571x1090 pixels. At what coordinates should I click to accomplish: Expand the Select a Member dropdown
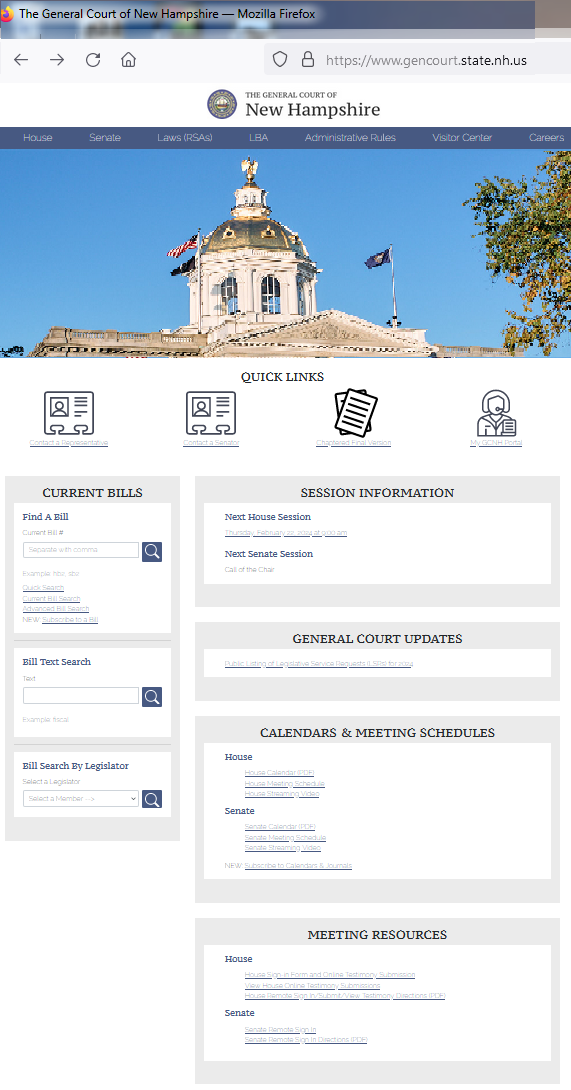pos(81,799)
